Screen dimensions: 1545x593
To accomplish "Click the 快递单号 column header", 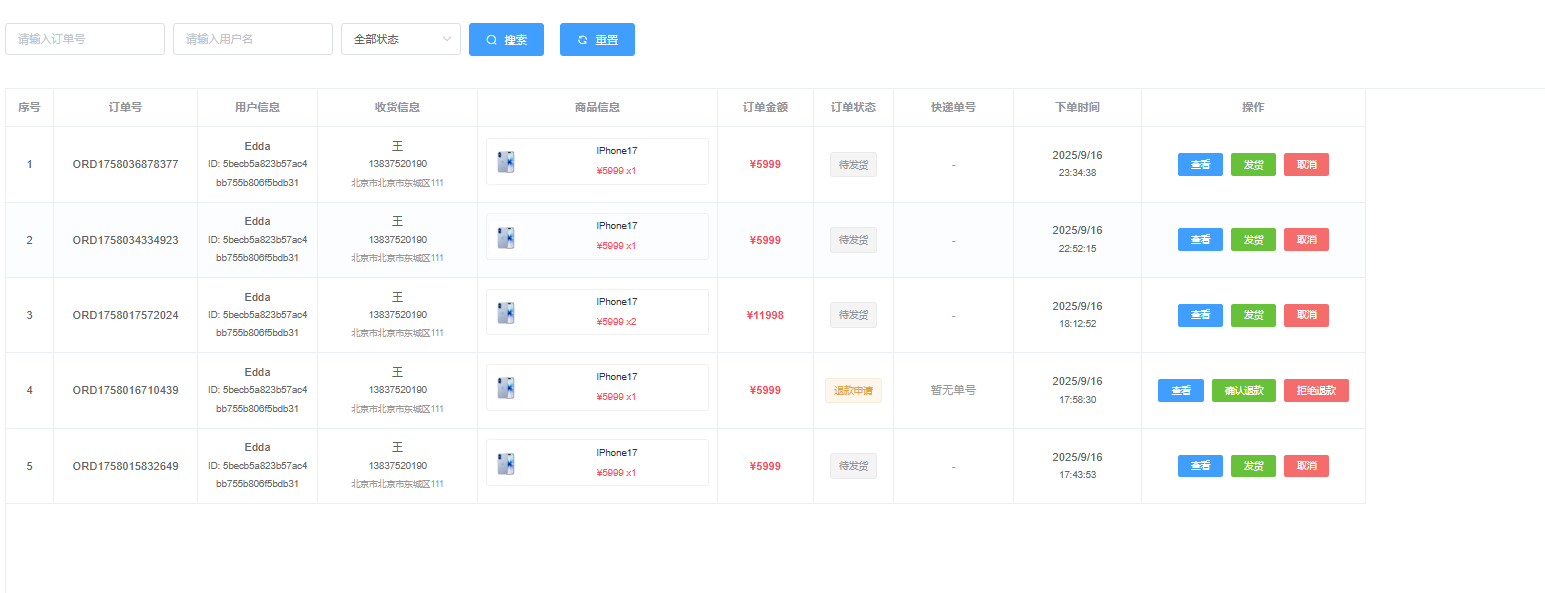I will [953, 107].
